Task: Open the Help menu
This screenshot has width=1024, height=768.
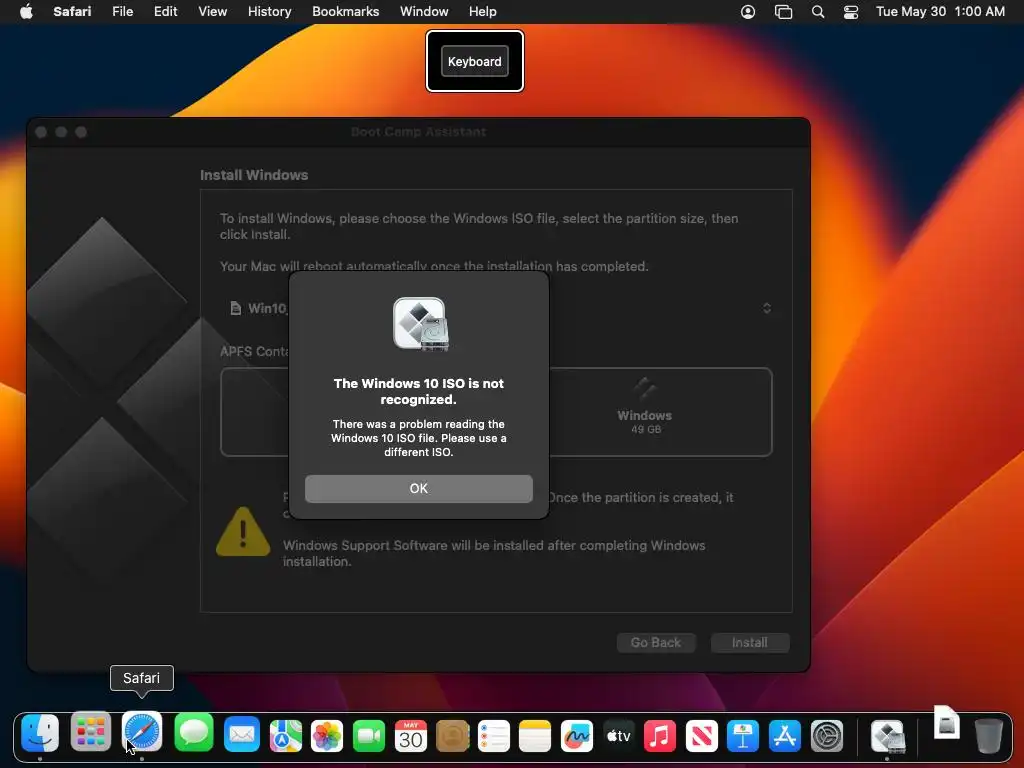Action: click(x=483, y=11)
